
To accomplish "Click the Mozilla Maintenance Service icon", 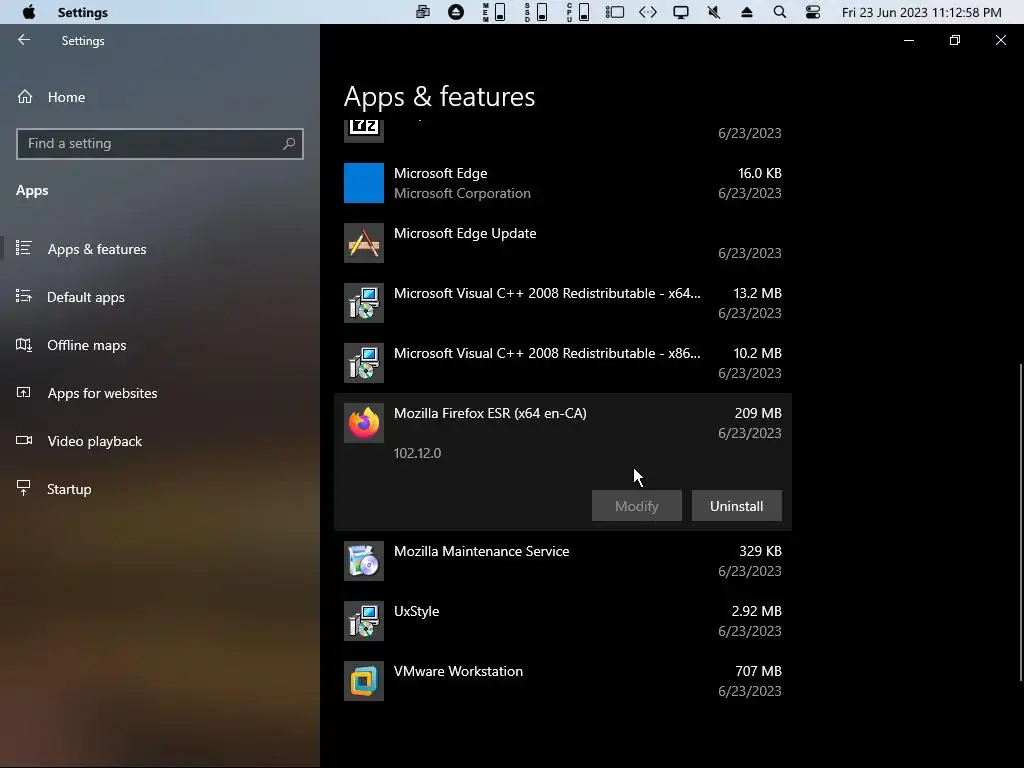I will [364, 561].
